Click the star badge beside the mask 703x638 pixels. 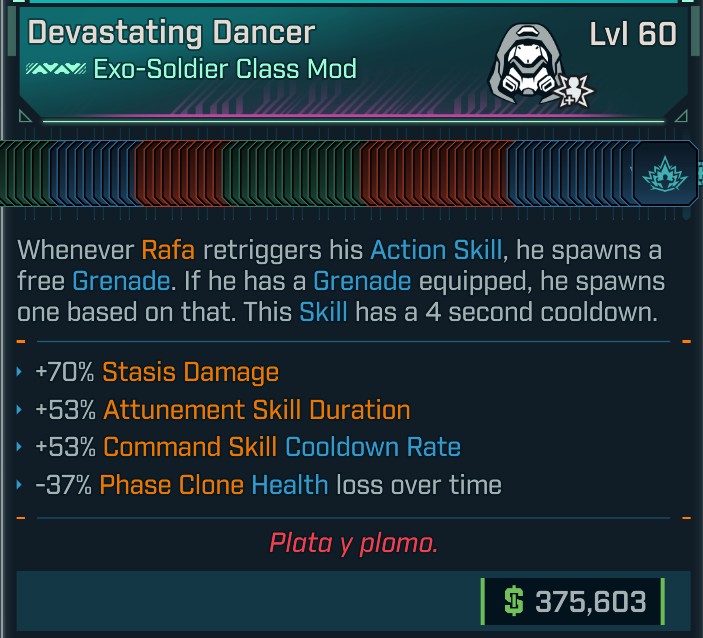(573, 91)
